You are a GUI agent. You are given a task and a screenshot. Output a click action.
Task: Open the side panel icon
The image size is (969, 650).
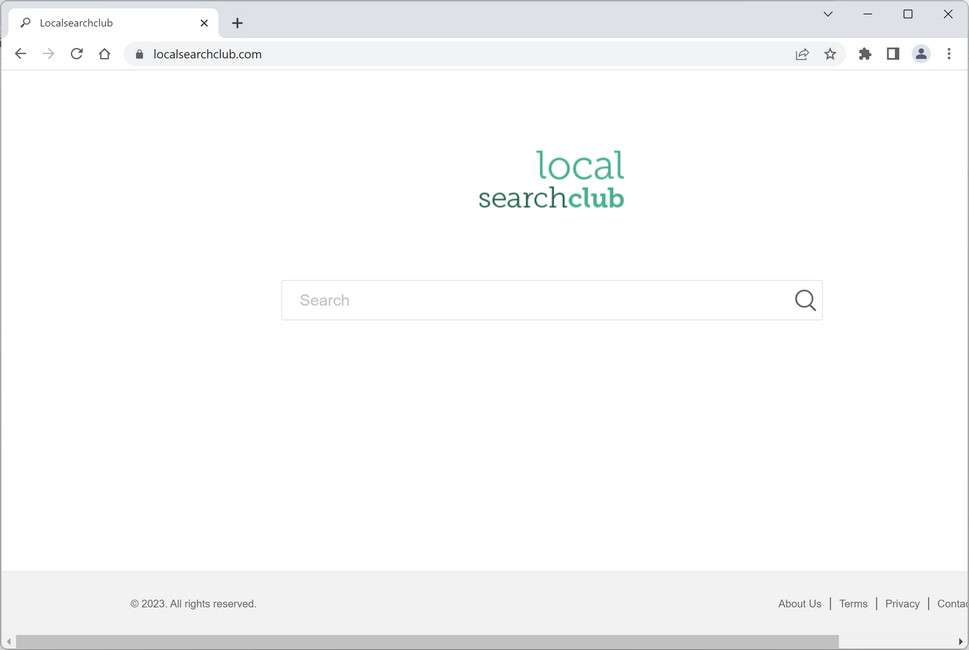892,53
